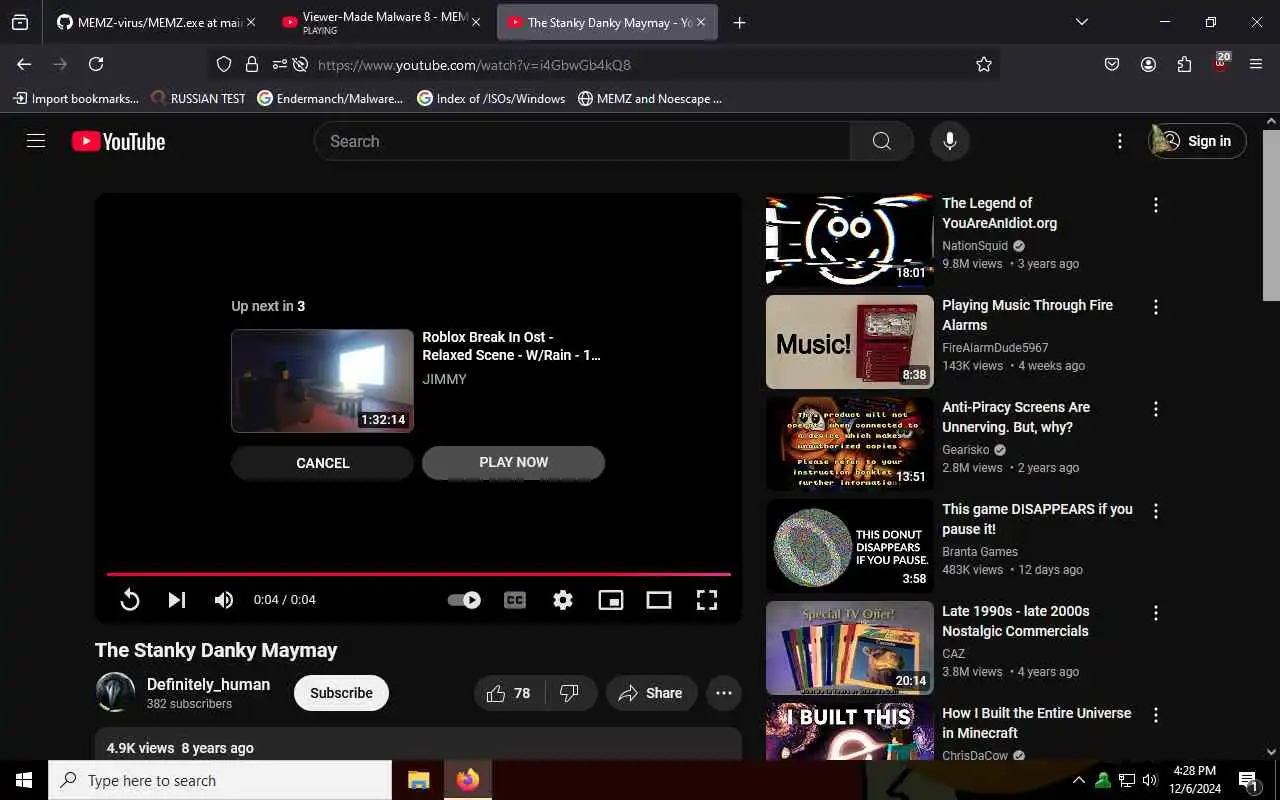This screenshot has height=800, width=1280.
Task: Open menu for Universe in Minecraft video
Action: 1156,715
